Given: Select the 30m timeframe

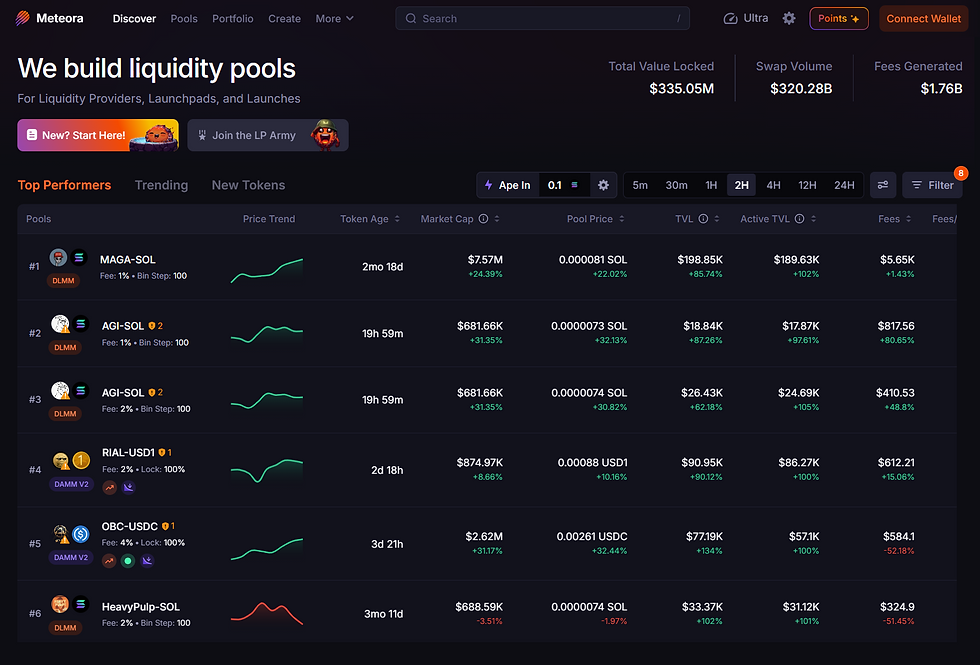Looking at the screenshot, I should coord(676,185).
